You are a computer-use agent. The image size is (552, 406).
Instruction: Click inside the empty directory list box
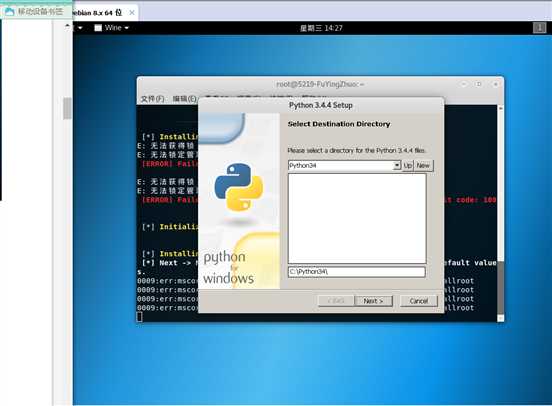point(357,218)
